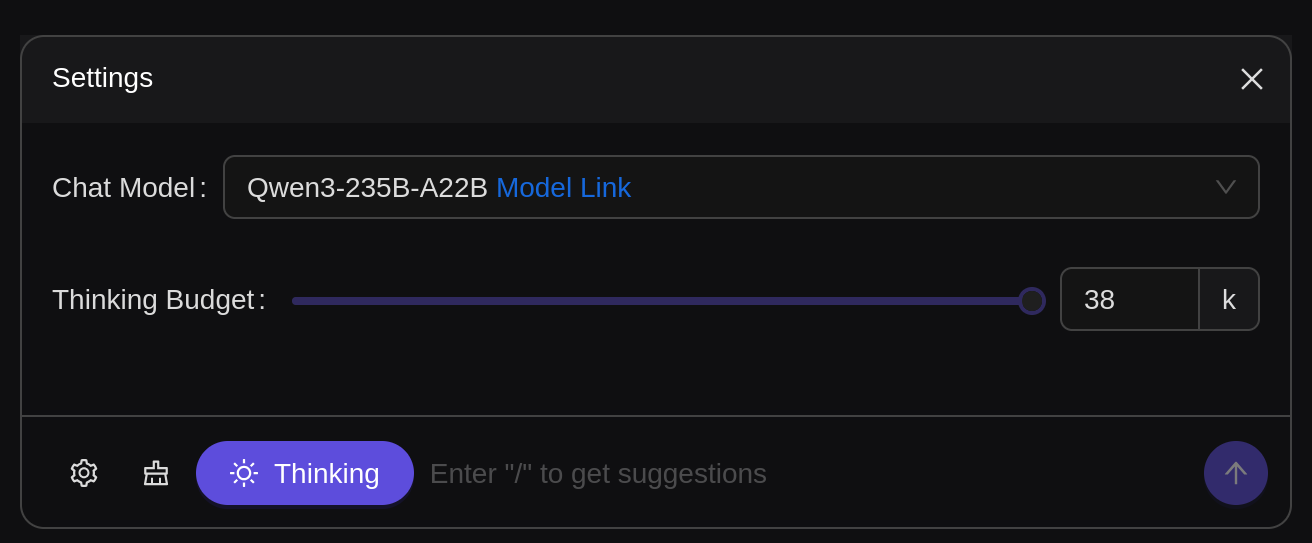Image resolution: width=1312 pixels, height=543 pixels.
Task: Focus the Thinking Budget value field showing 38
Action: (1130, 299)
